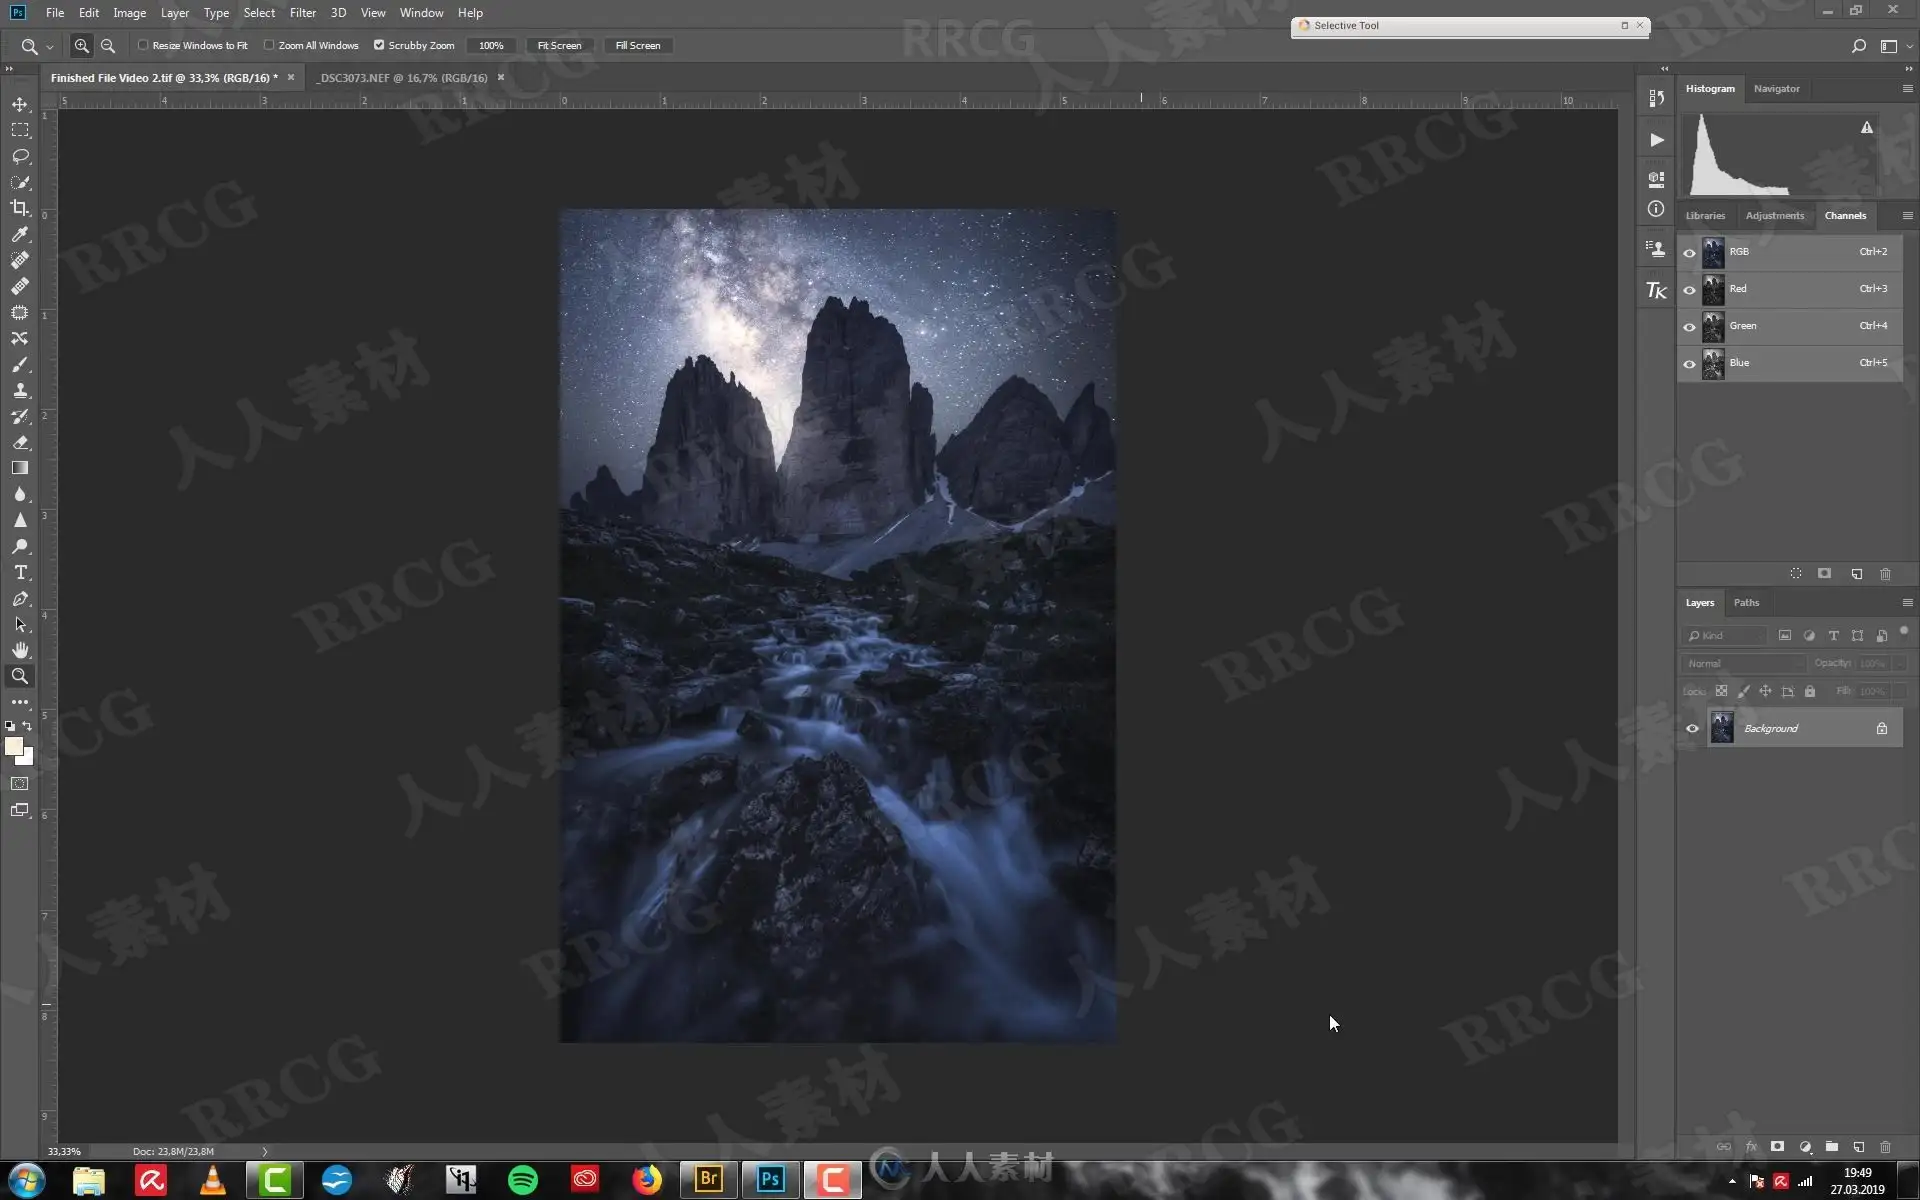Open Layers panel menu
Image resolution: width=1920 pixels, height=1200 pixels.
click(x=1907, y=603)
